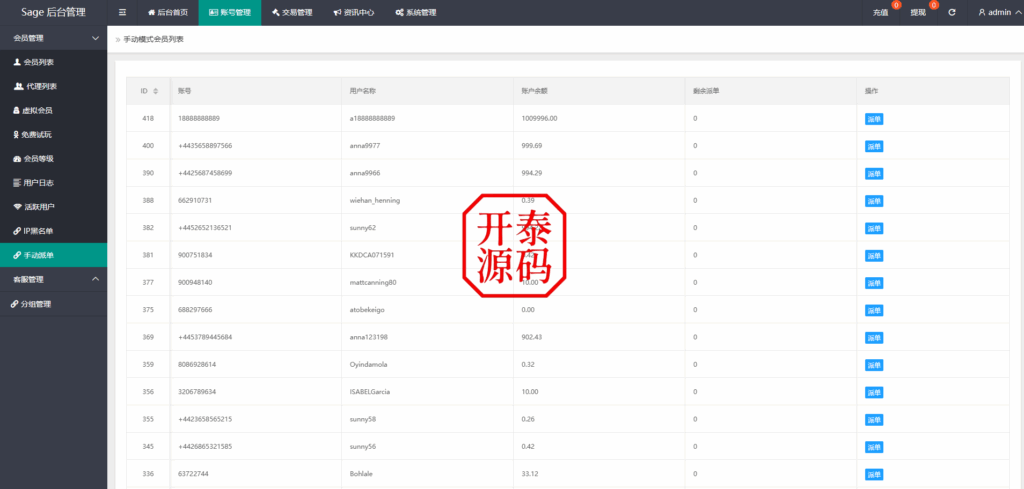Click the 派单 button for ID 418
Image resolution: width=1024 pixels, height=489 pixels.
(874, 119)
